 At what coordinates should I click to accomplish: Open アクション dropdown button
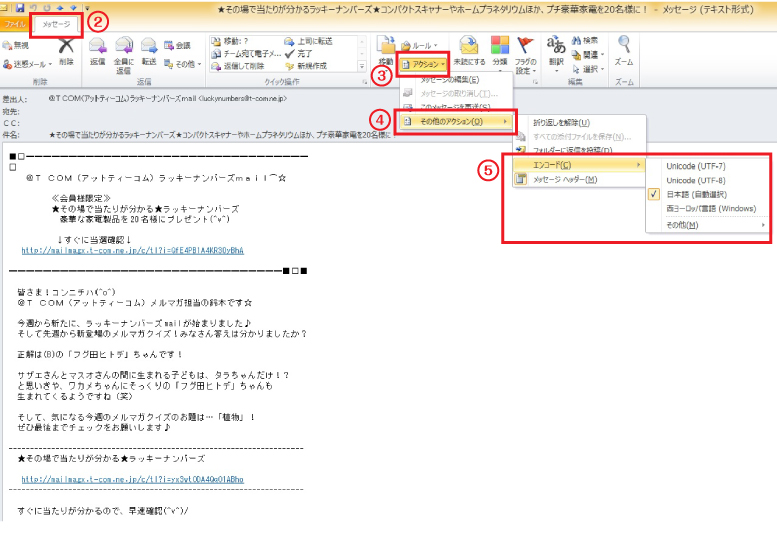tap(423, 64)
